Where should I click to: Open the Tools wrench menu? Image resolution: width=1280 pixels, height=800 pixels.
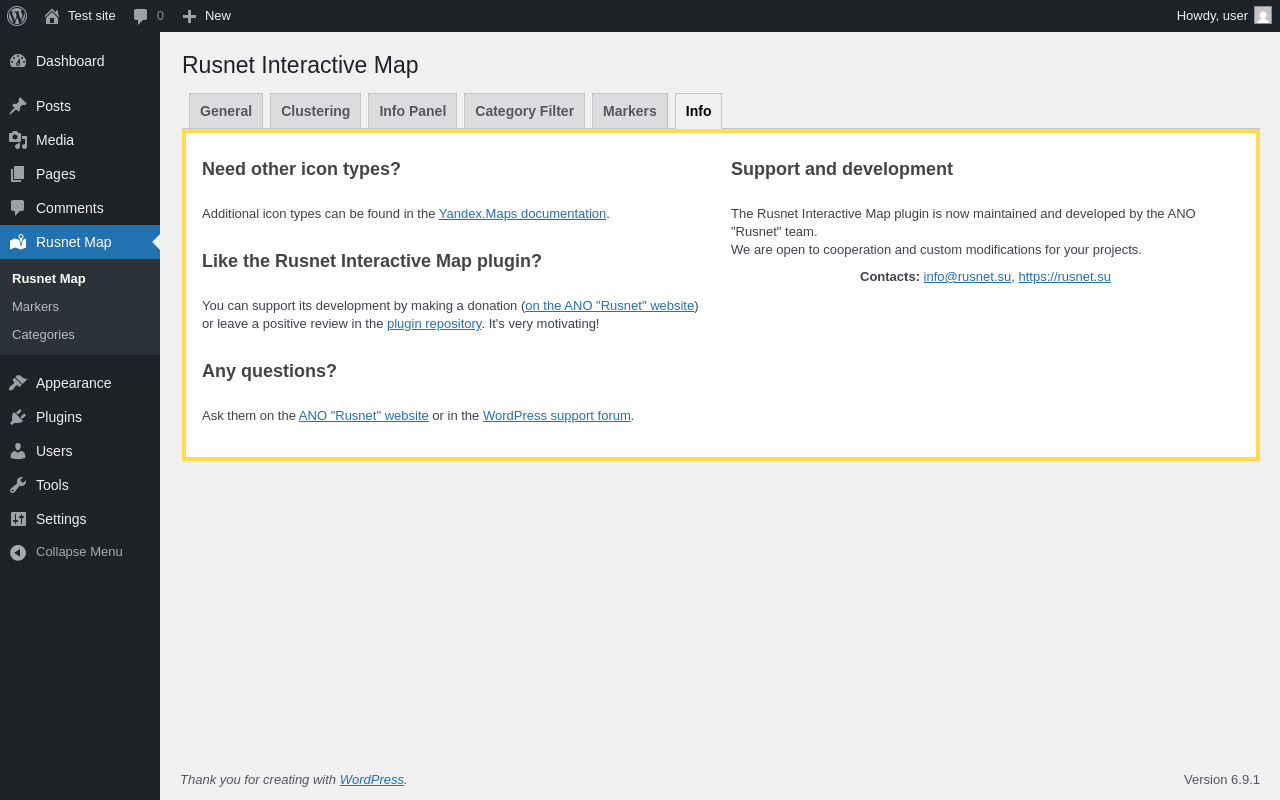(x=18, y=485)
